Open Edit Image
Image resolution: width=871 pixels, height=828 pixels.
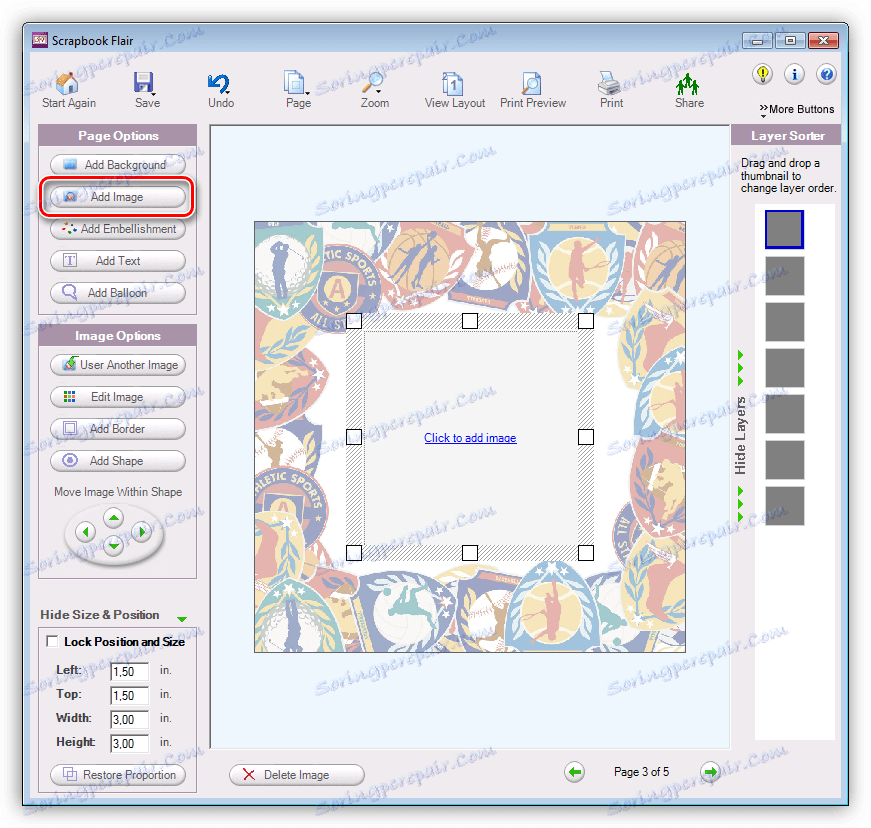[x=118, y=397]
